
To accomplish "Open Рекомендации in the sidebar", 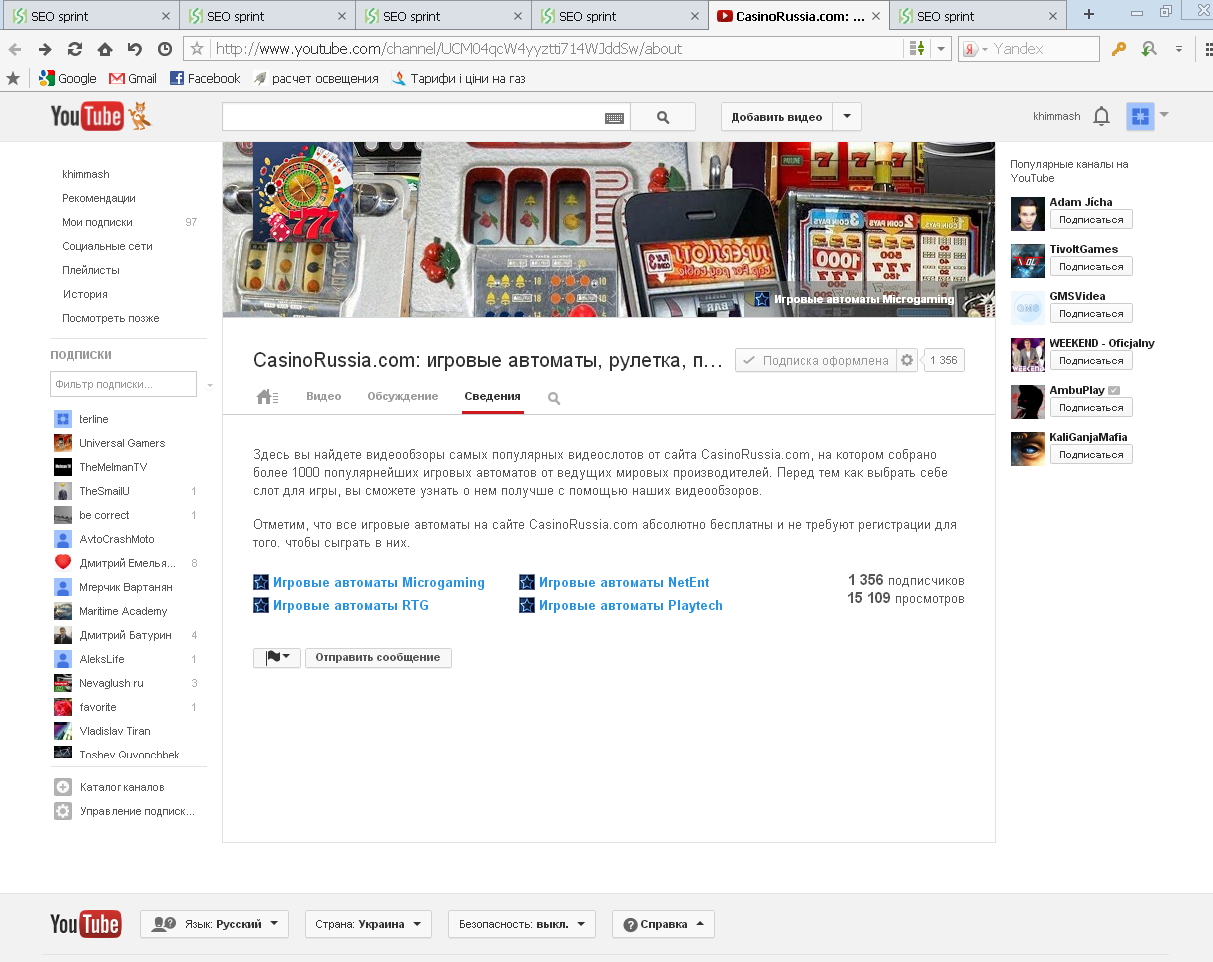I will [x=99, y=198].
